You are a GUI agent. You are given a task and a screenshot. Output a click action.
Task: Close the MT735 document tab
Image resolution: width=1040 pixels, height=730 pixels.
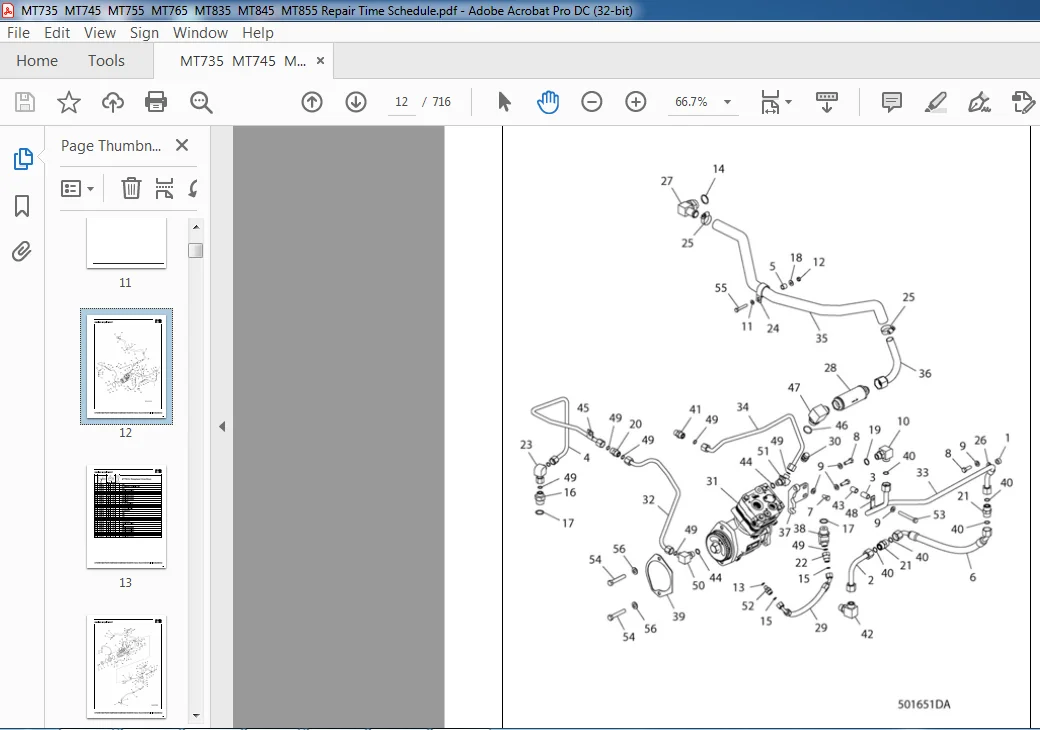click(320, 61)
